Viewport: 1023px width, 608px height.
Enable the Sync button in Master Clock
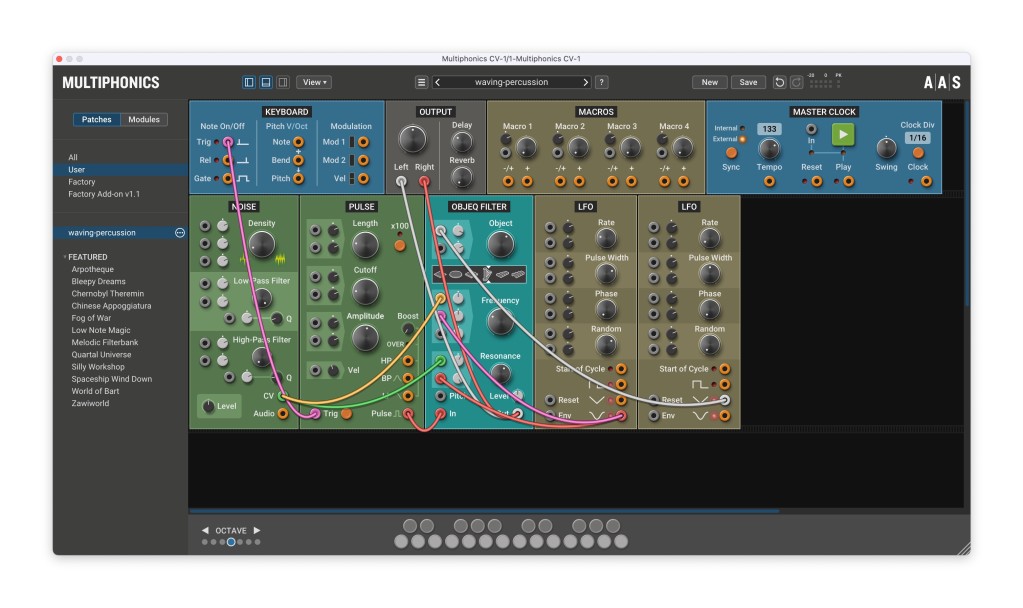click(731, 153)
